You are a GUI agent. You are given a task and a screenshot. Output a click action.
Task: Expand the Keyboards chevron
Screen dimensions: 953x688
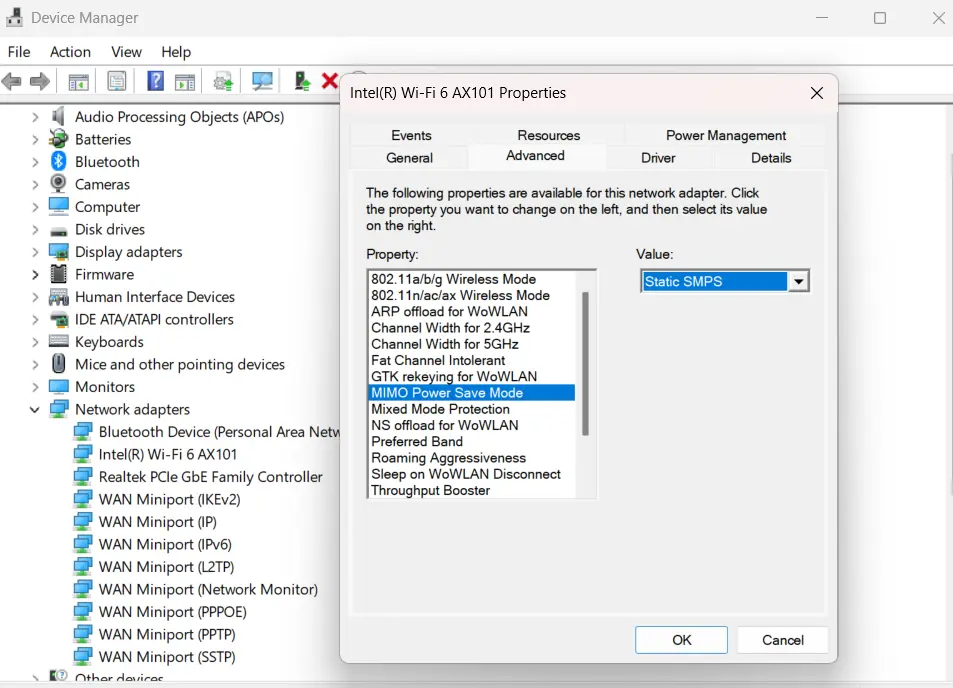(x=35, y=342)
